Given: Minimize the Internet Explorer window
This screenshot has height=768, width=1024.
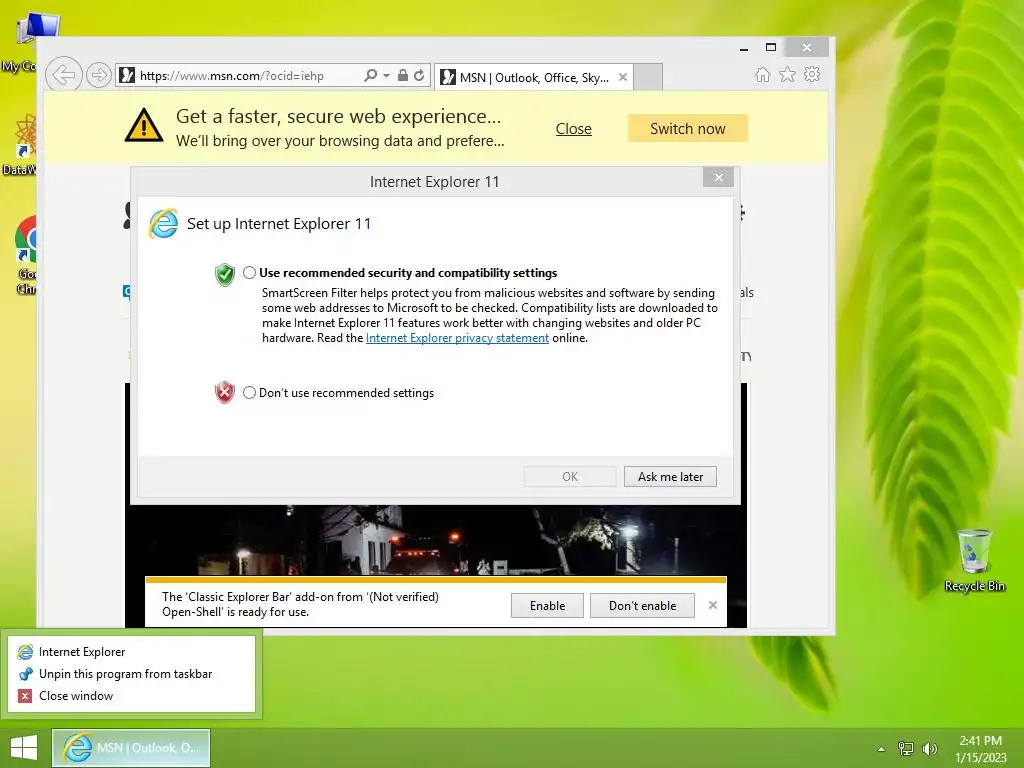Looking at the screenshot, I should pyautogui.click(x=744, y=48).
